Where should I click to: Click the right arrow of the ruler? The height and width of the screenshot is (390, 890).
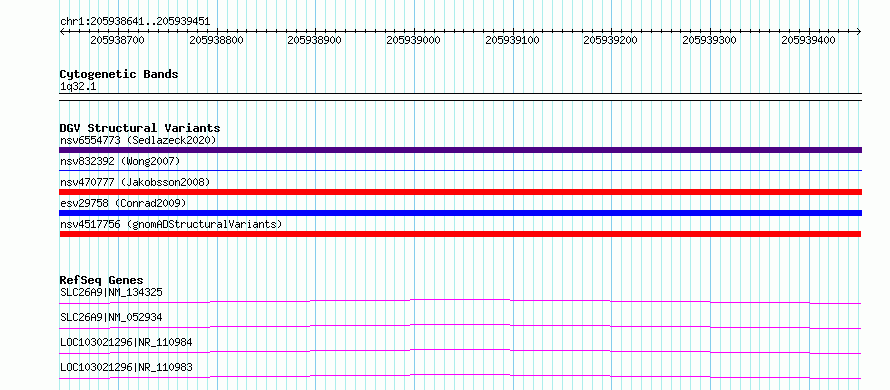[x=859, y=32]
